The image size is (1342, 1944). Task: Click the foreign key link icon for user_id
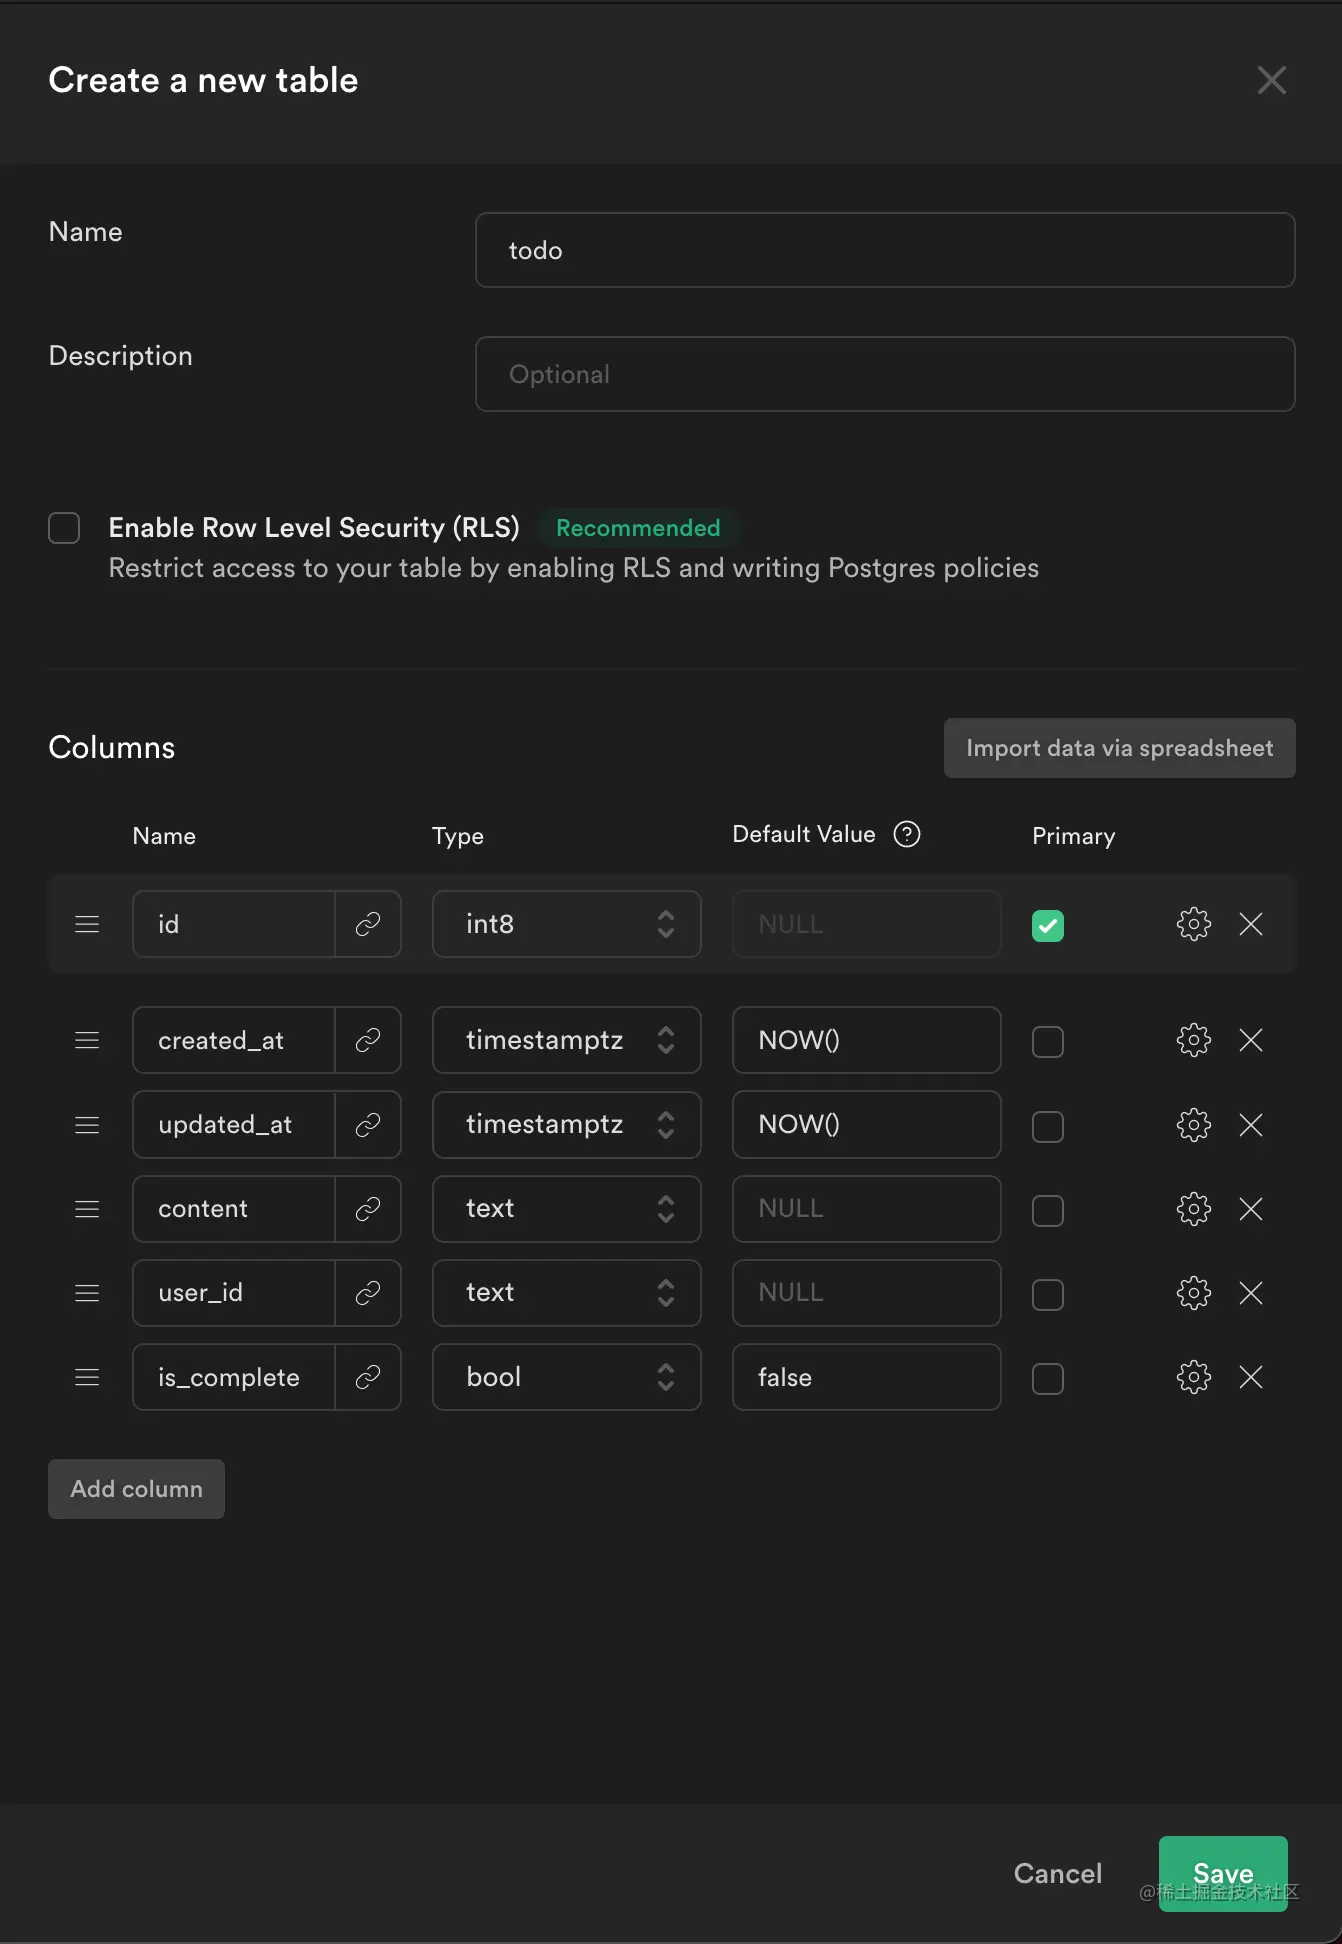[x=368, y=1293]
